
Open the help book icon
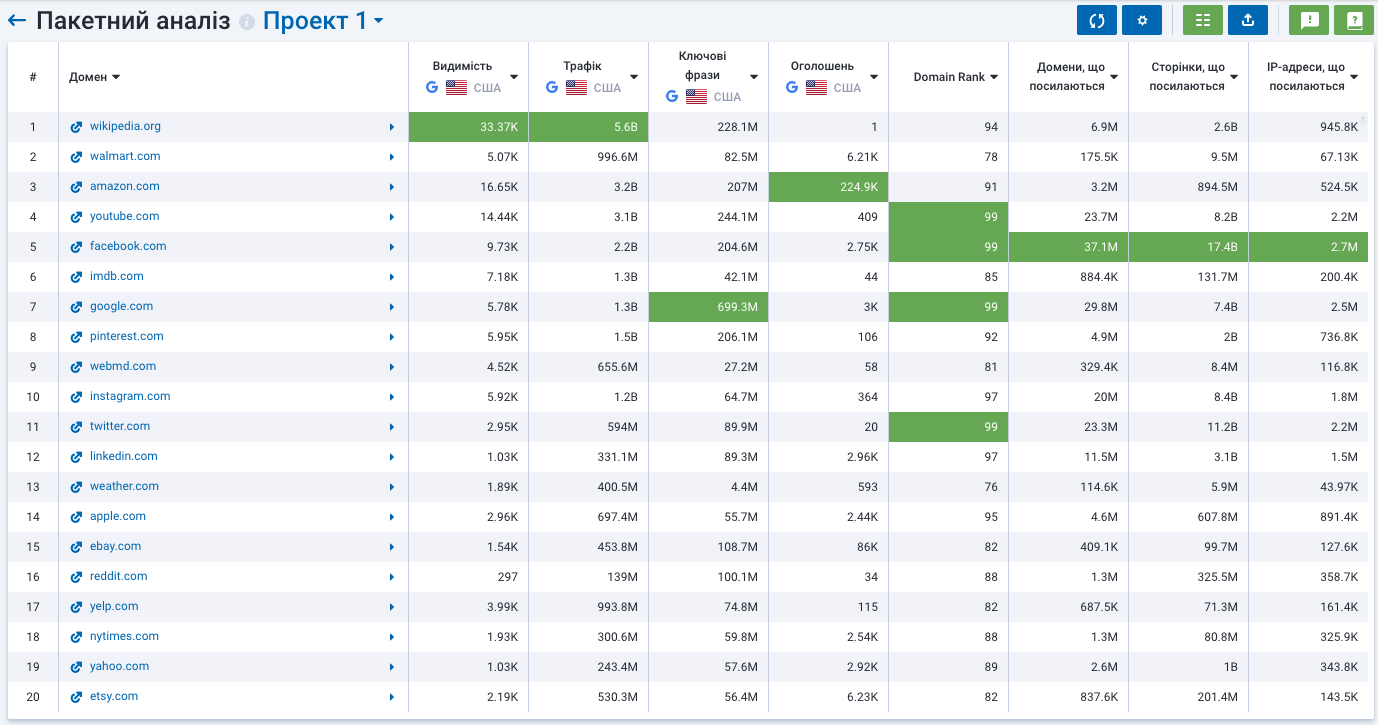1354,20
